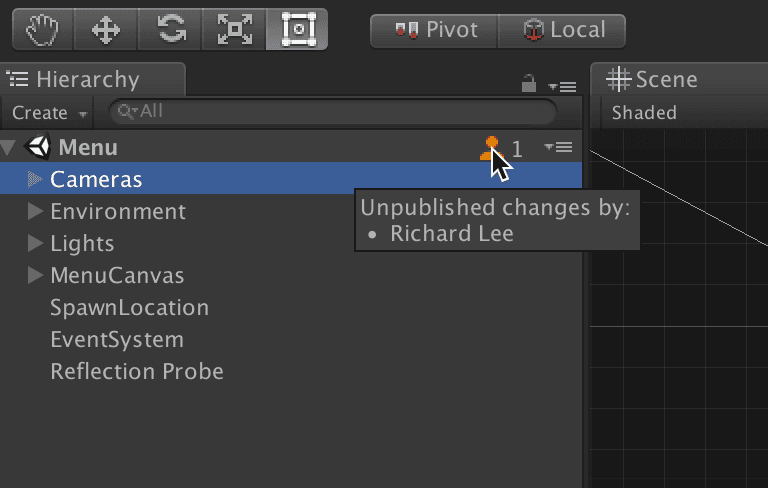This screenshot has width=768, height=488.
Task: Select the Hand tool
Action: (43, 29)
